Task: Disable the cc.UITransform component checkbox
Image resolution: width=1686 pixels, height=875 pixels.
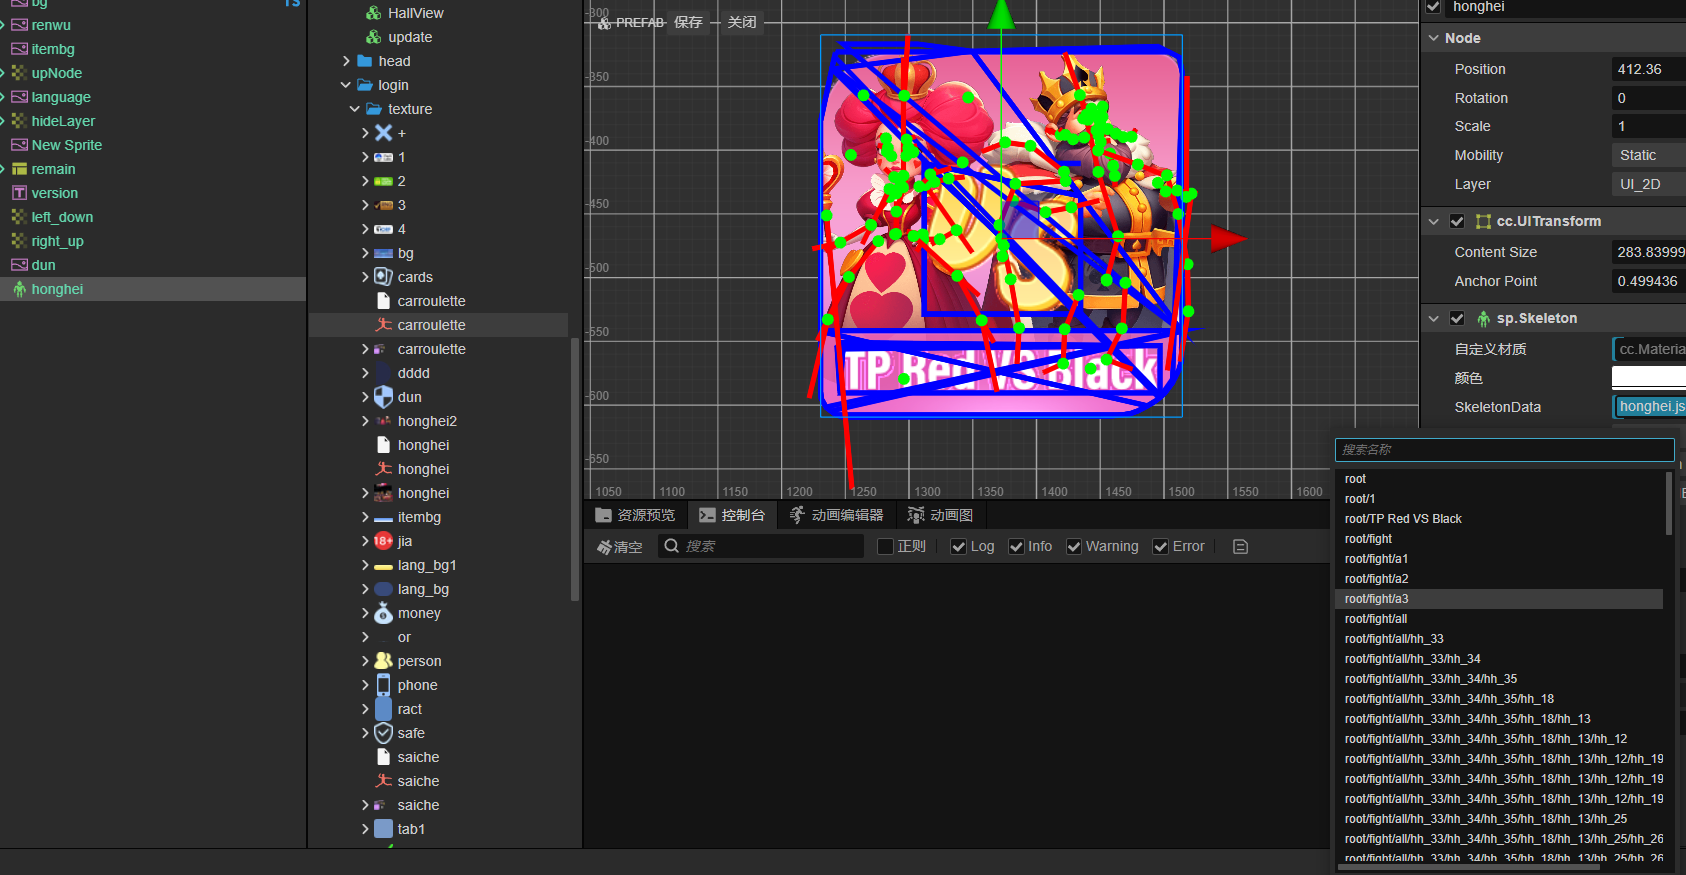Action: [x=1457, y=221]
